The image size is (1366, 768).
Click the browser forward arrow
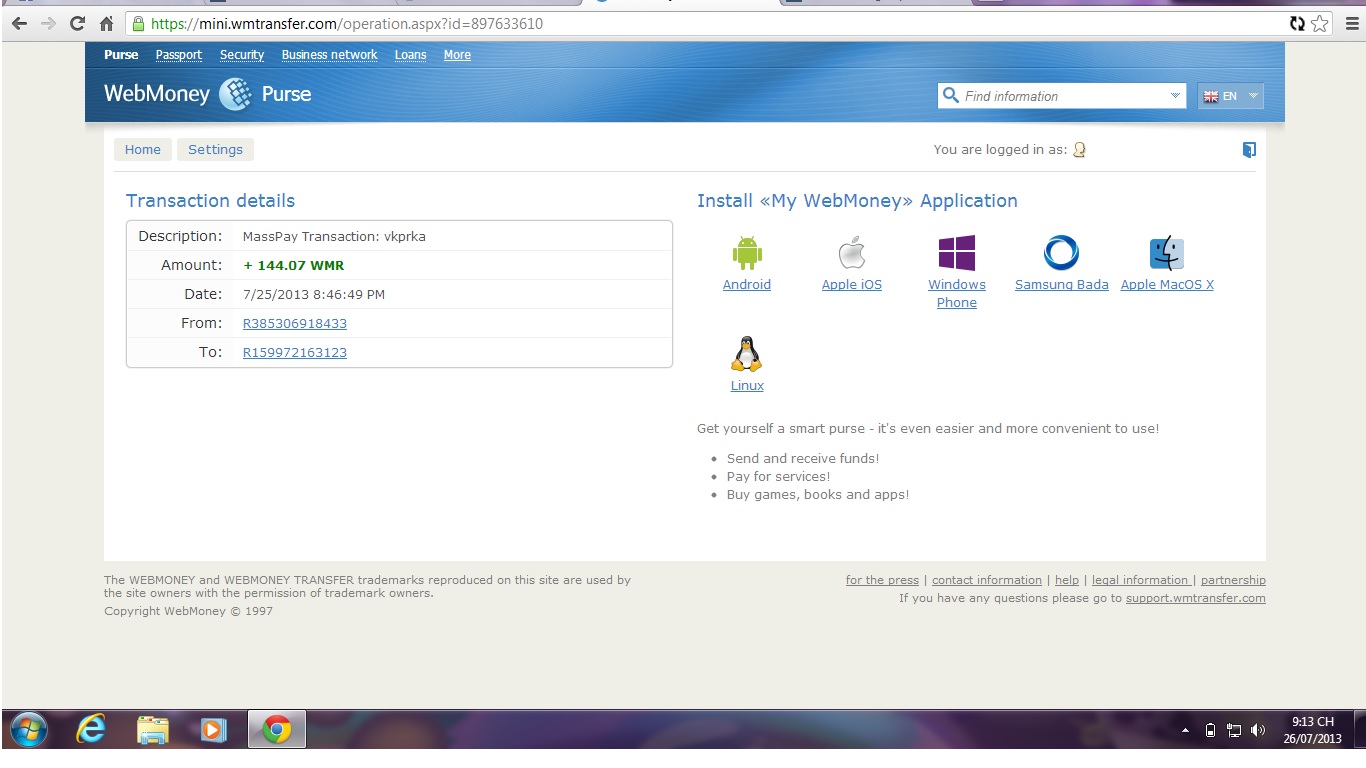click(47, 23)
